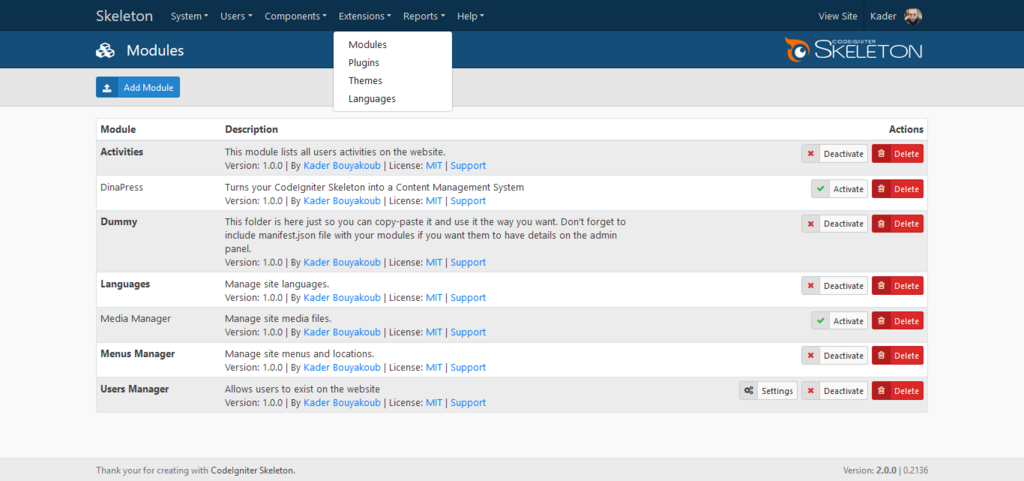This screenshot has width=1024, height=481.
Task: Click red X icon in Menus Manager row
Action: pyautogui.click(x=810, y=356)
